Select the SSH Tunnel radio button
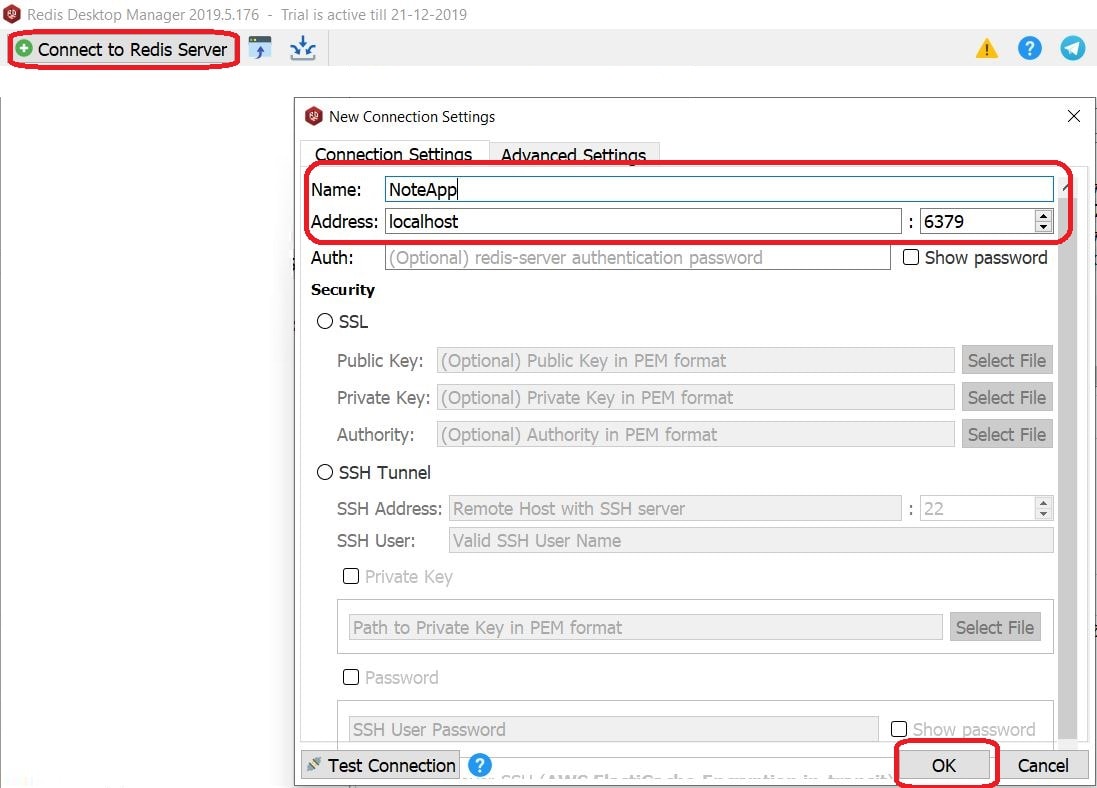This screenshot has width=1097, height=788. 325,472
